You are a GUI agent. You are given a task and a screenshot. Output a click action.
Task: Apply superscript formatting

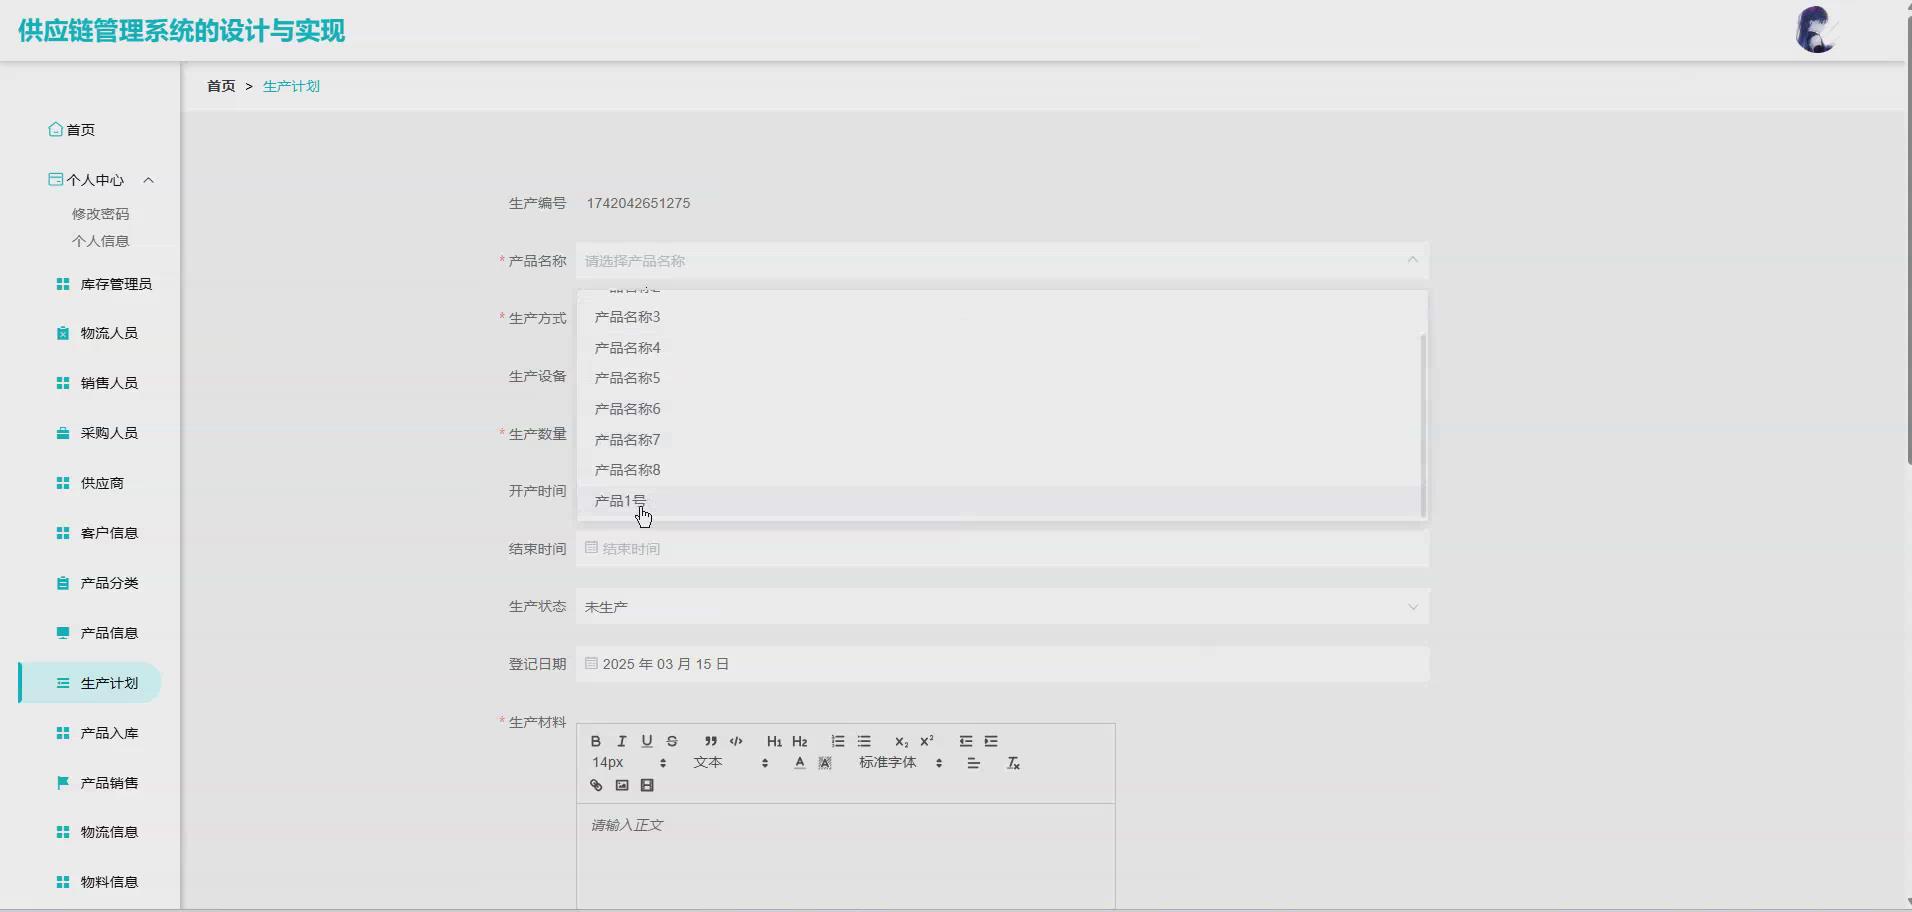pyautogui.click(x=927, y=741)
